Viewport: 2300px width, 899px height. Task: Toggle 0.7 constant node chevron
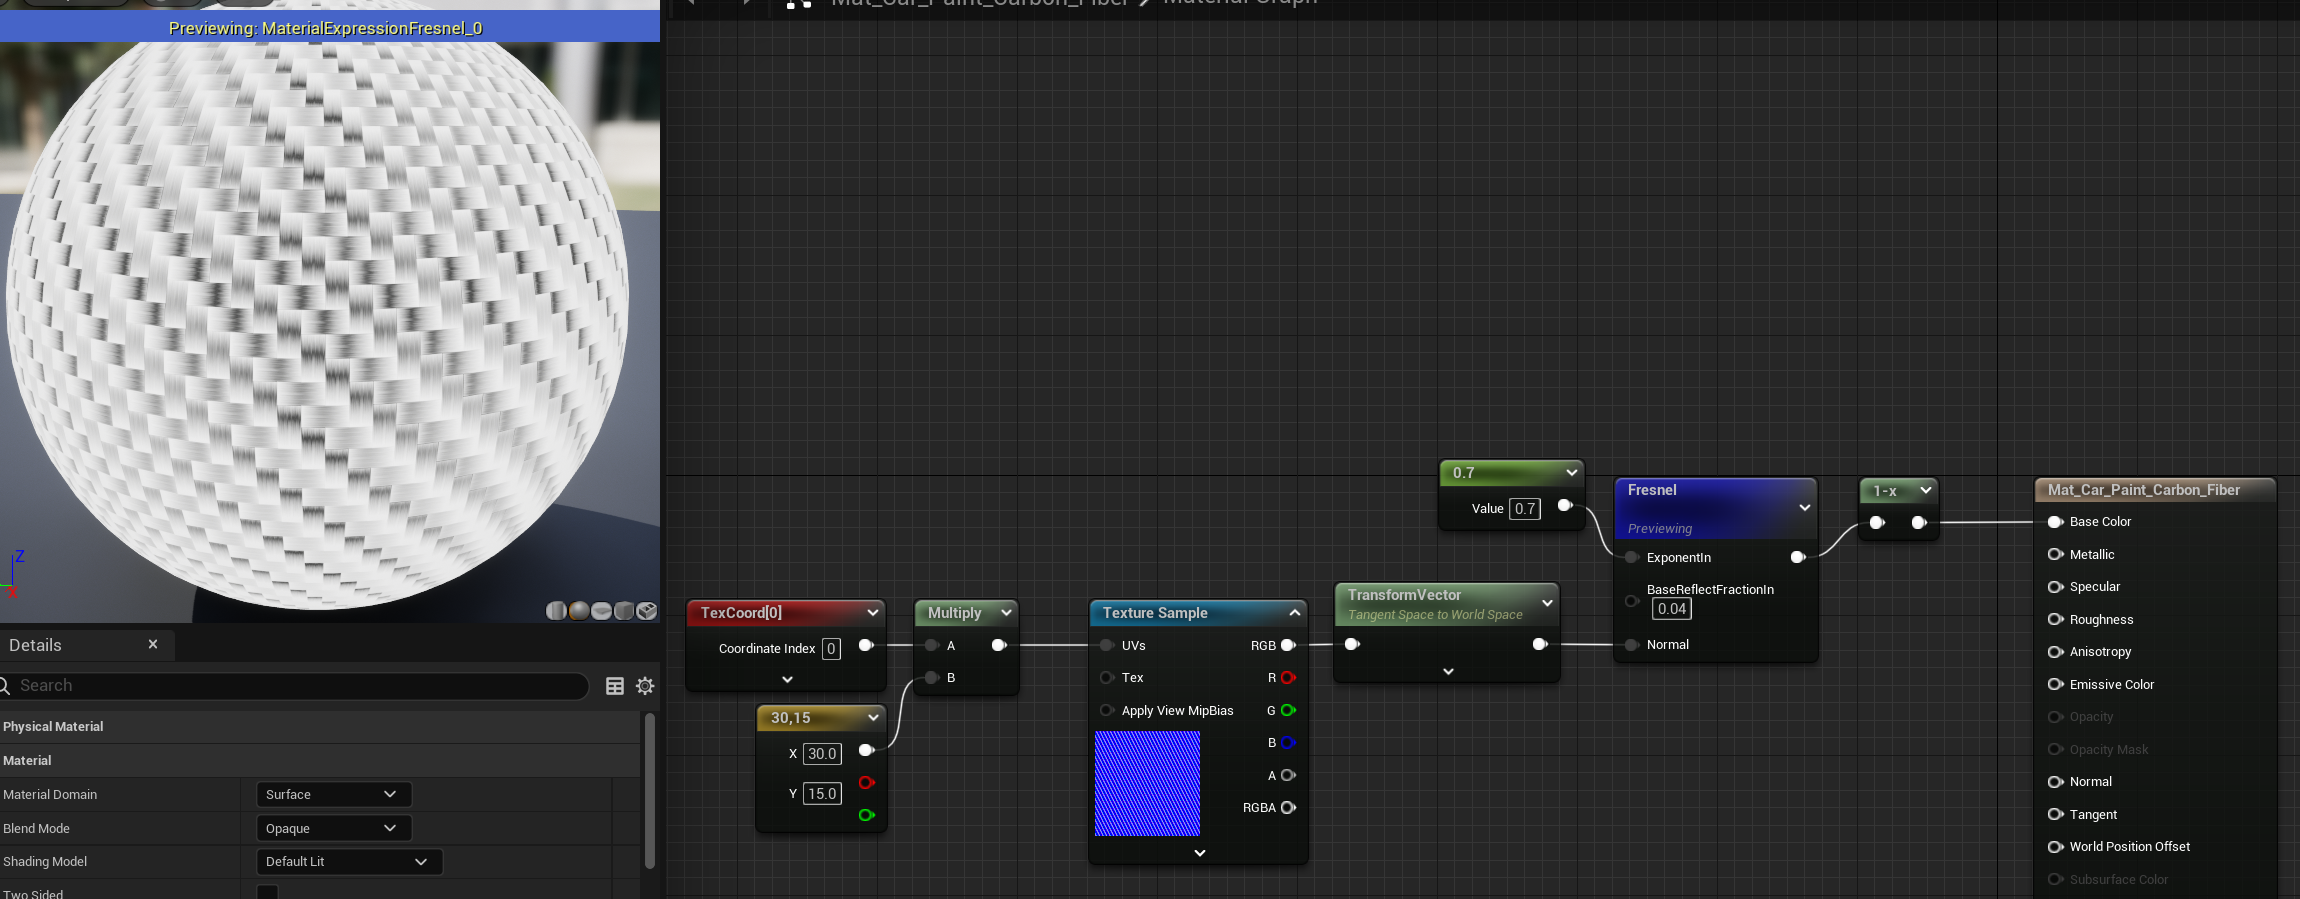pyautogui.click(x=1572, y=473)
